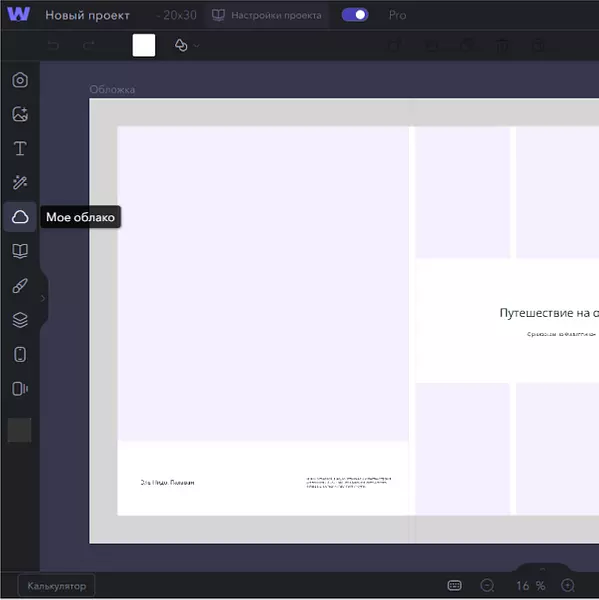599x600 pixels.
Task: Open the layers panel icon
Action: pyautogui.click(x=20, y=320)
